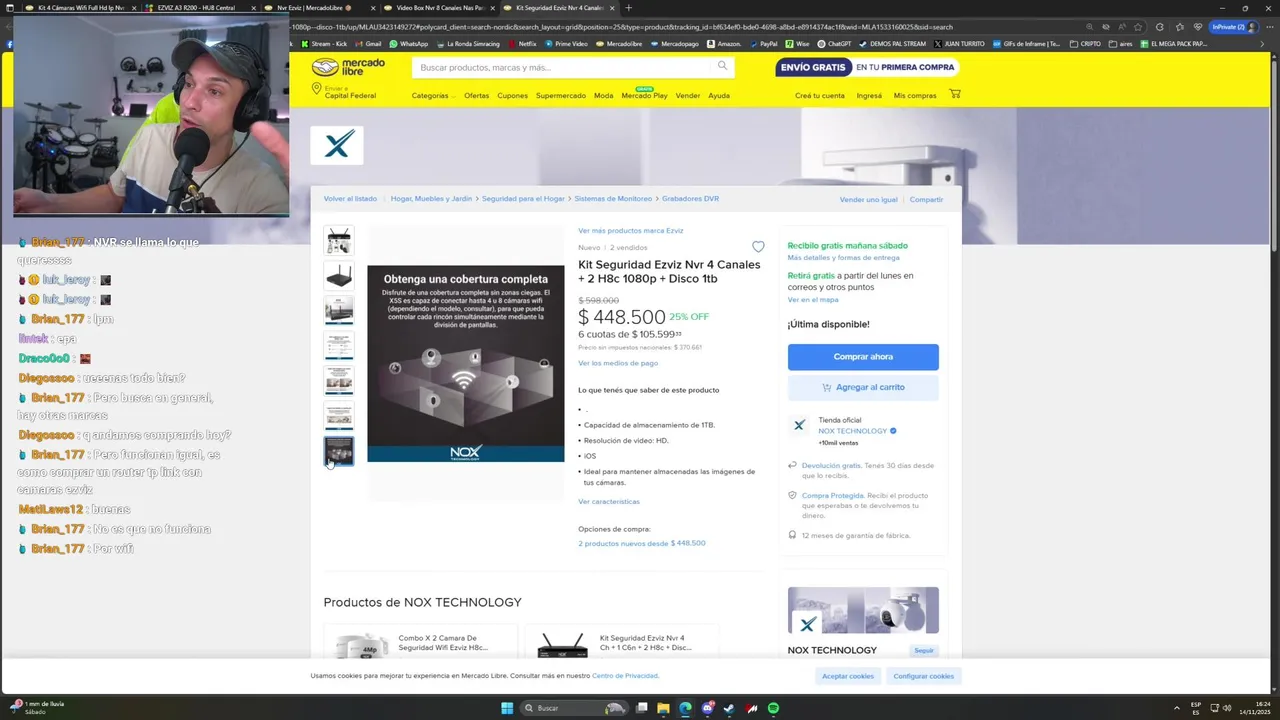Click Configurar cookies button
This screenshot has width=1280, height=720.
[923, 676]
